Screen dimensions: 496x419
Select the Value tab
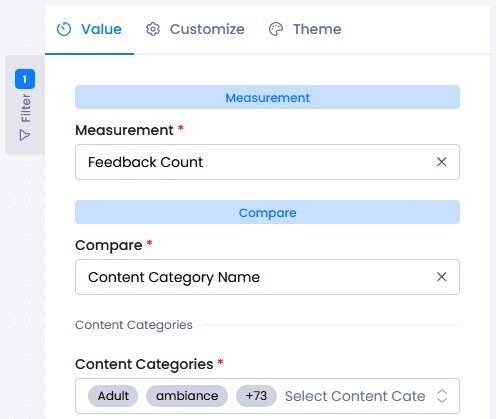pyautogui.click(x=89, y=29)
